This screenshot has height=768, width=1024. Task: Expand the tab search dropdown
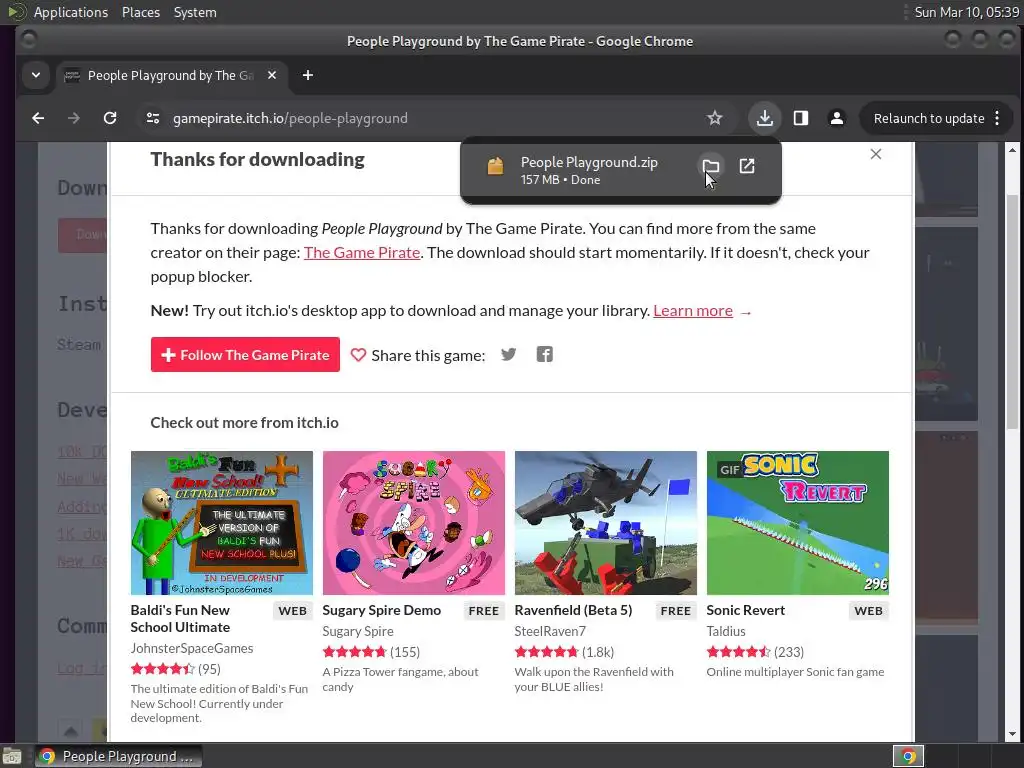36,76
